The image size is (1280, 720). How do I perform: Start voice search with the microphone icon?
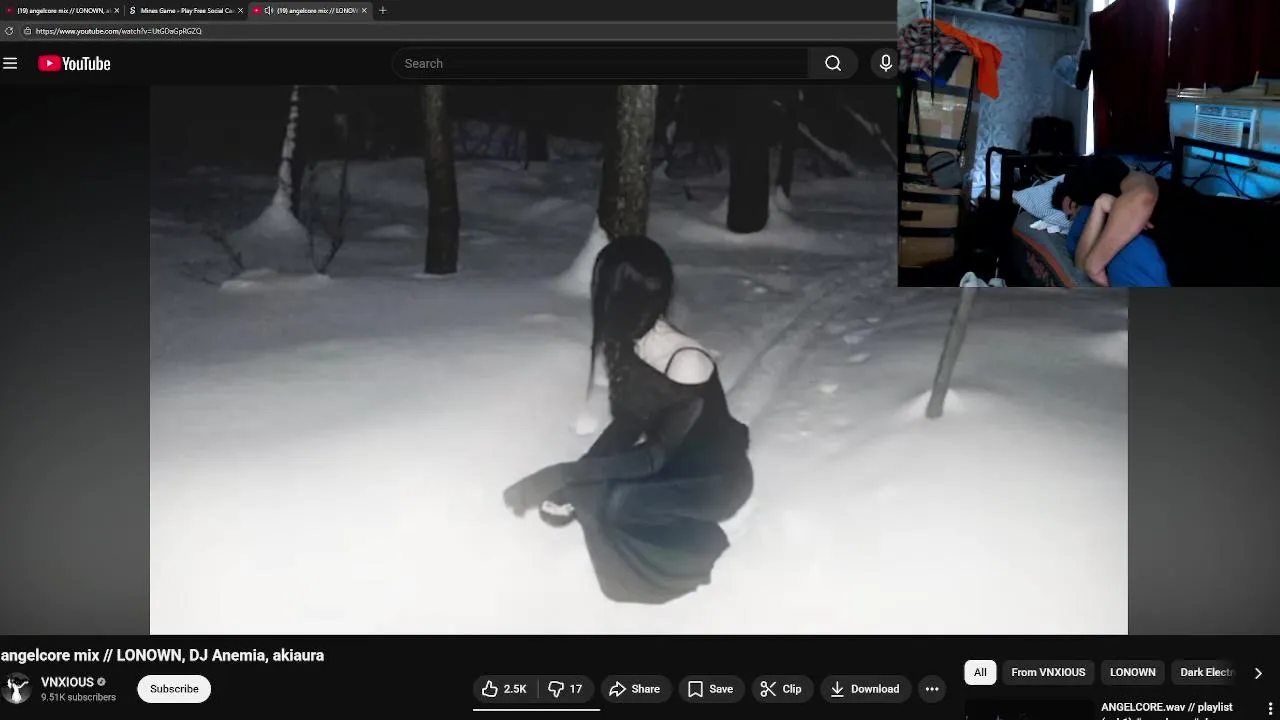point(885,63)
